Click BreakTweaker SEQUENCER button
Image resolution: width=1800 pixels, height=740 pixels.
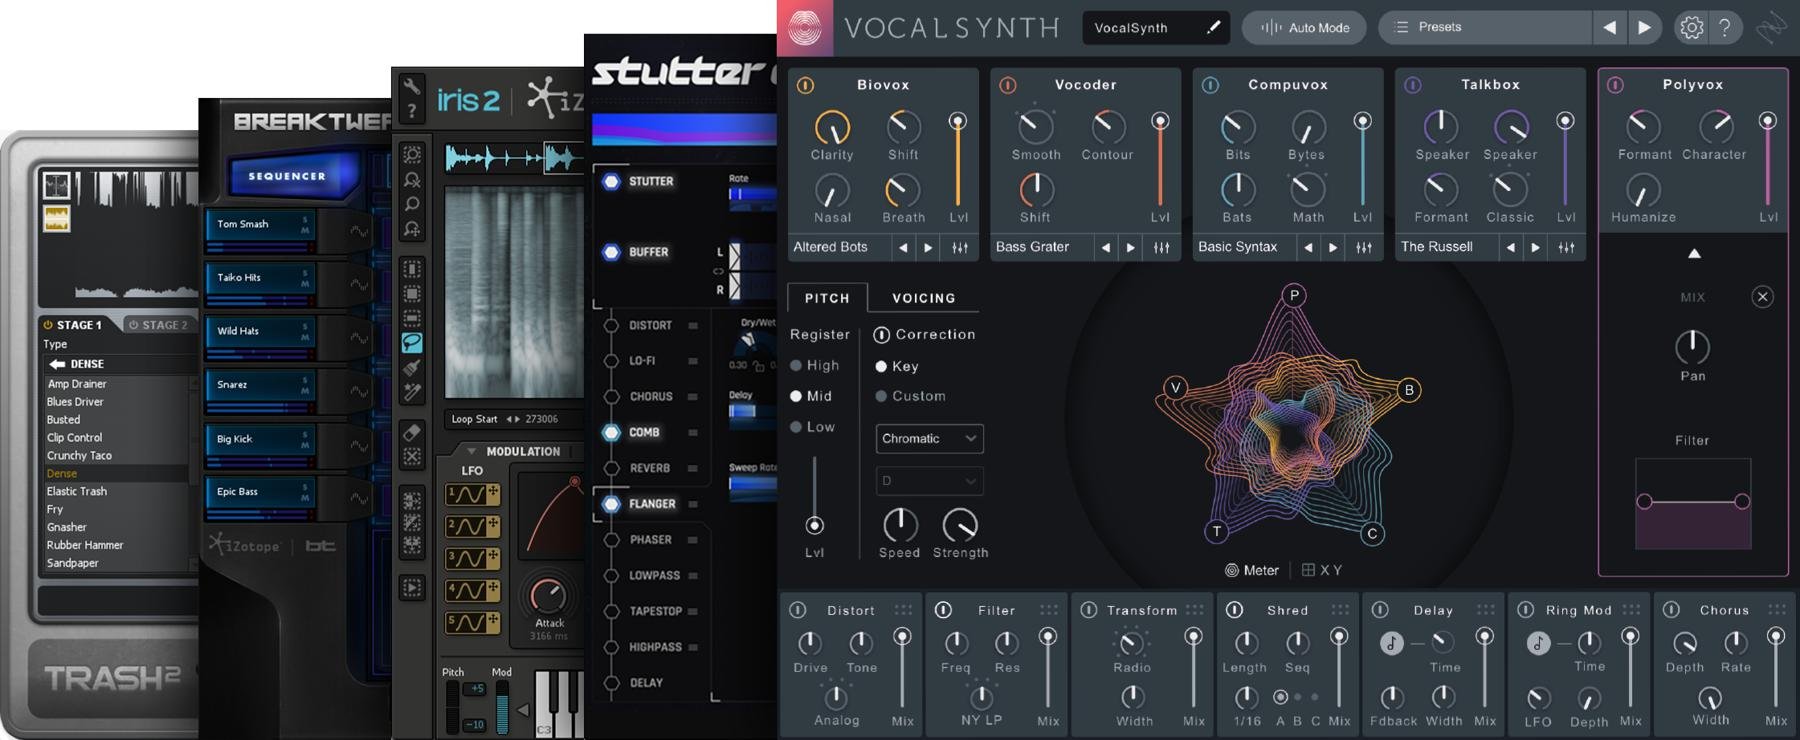(x=287, y=176)
